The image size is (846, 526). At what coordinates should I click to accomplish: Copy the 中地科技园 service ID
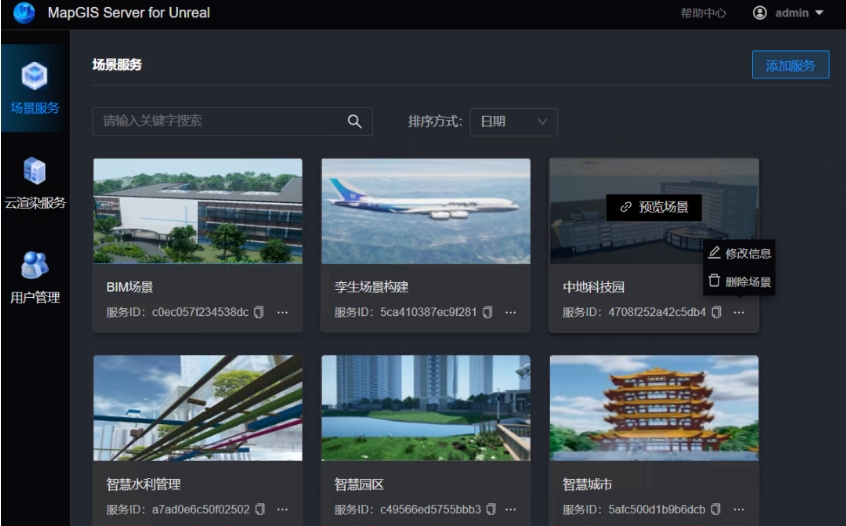tap(716, 312)
